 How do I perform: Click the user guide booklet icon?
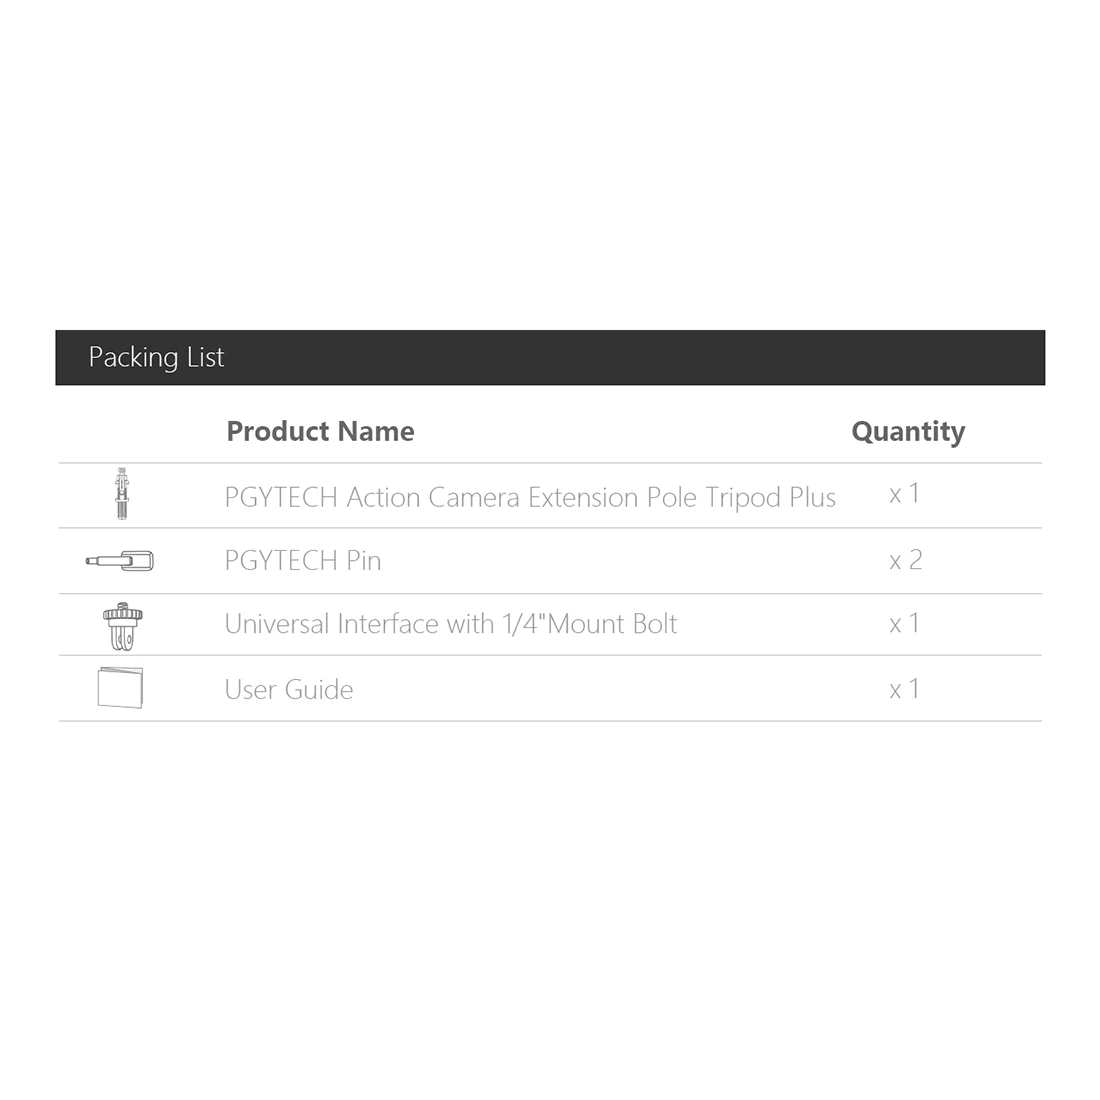tap(120, 688)
